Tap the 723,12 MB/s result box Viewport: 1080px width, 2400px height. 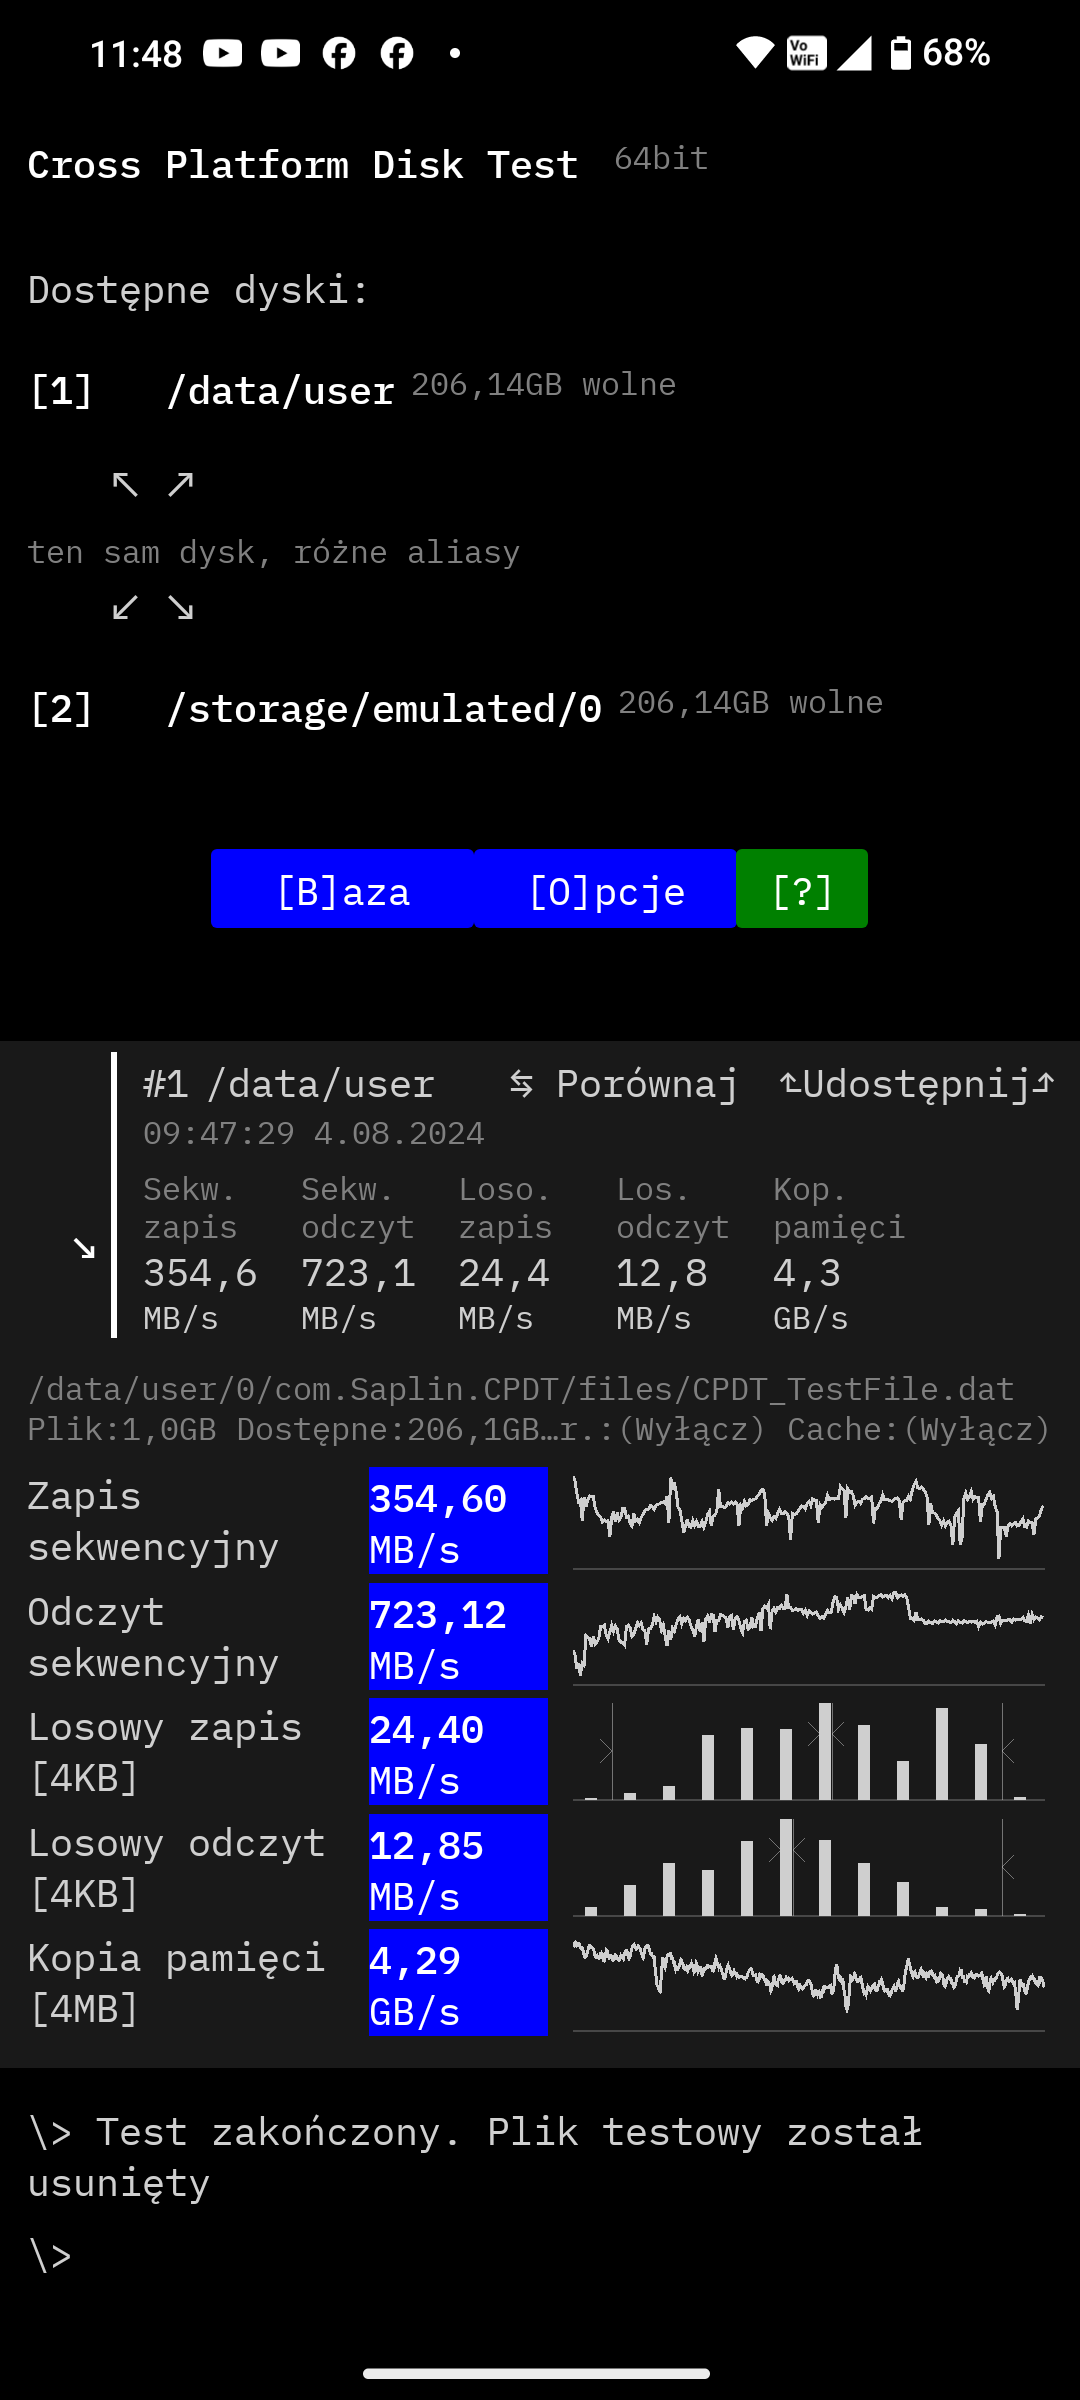point(458,1637)
